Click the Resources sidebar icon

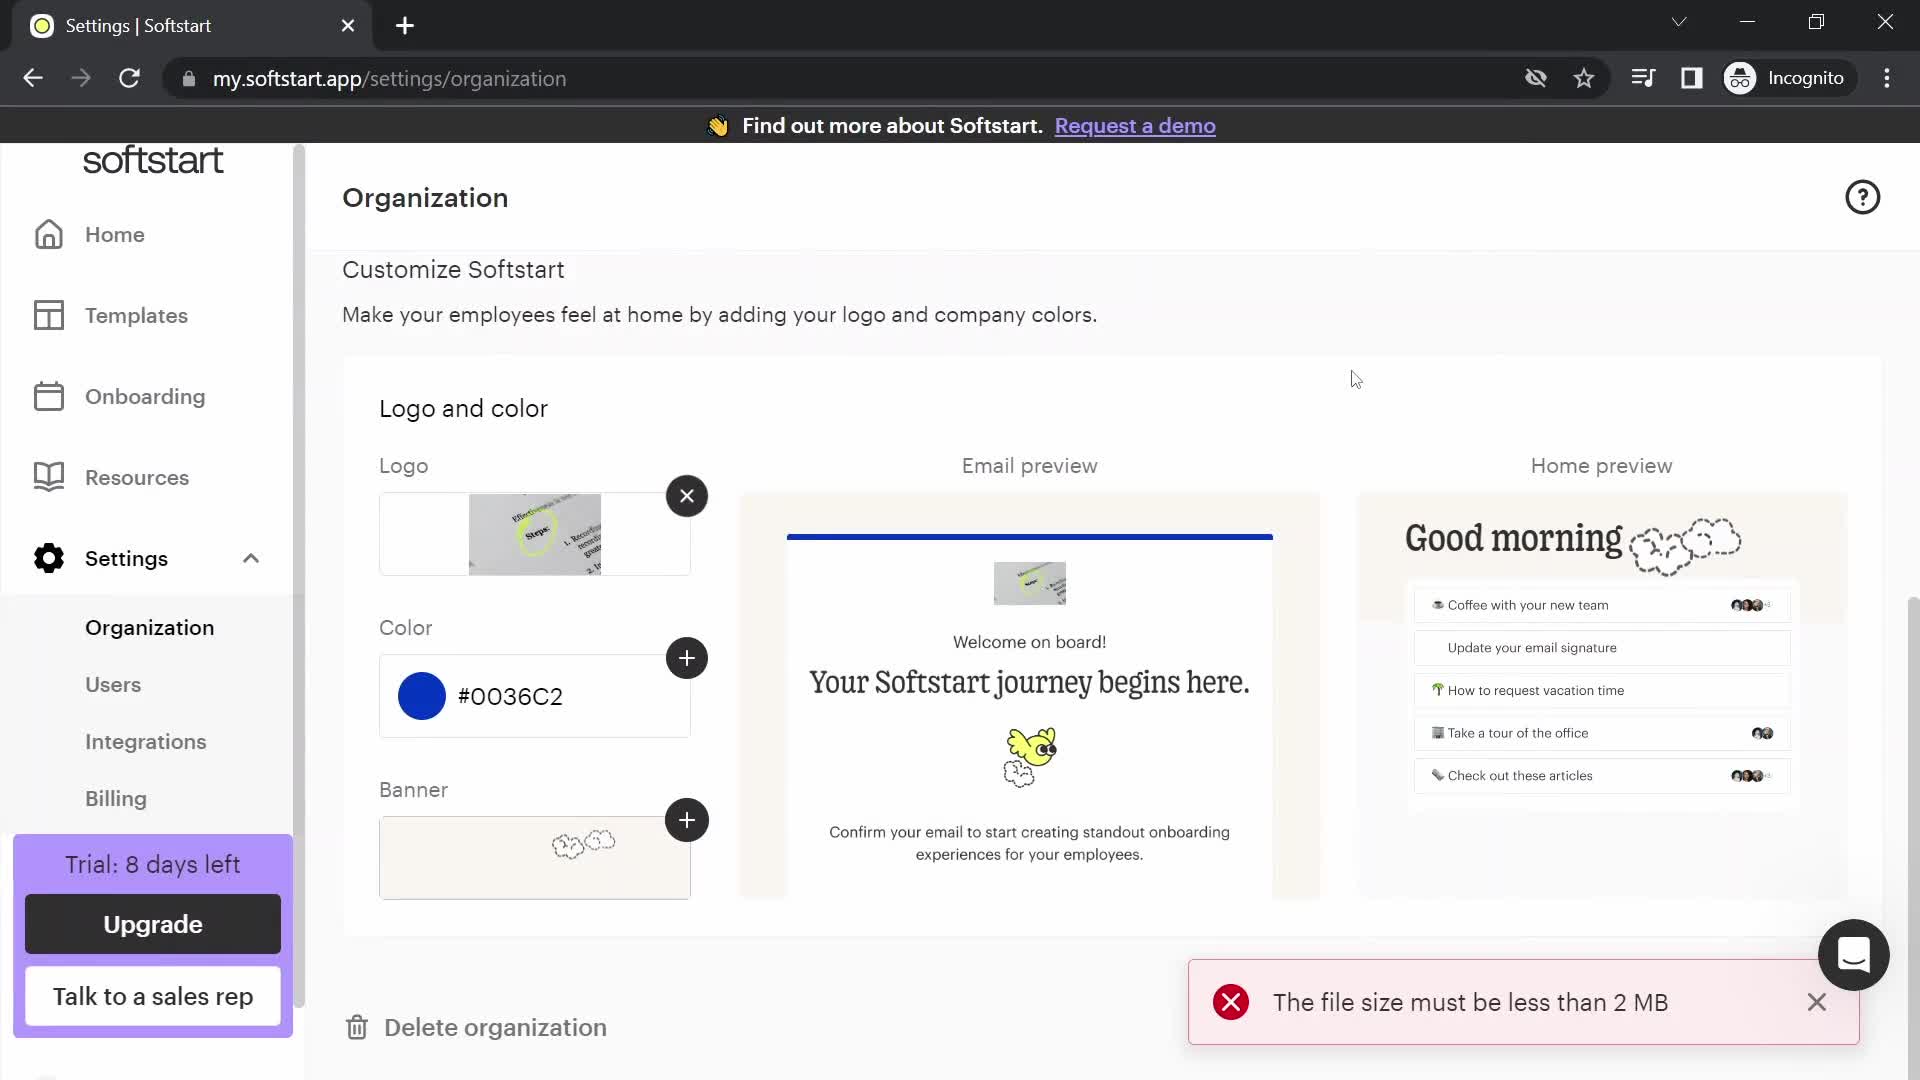(x=49, y=477)
